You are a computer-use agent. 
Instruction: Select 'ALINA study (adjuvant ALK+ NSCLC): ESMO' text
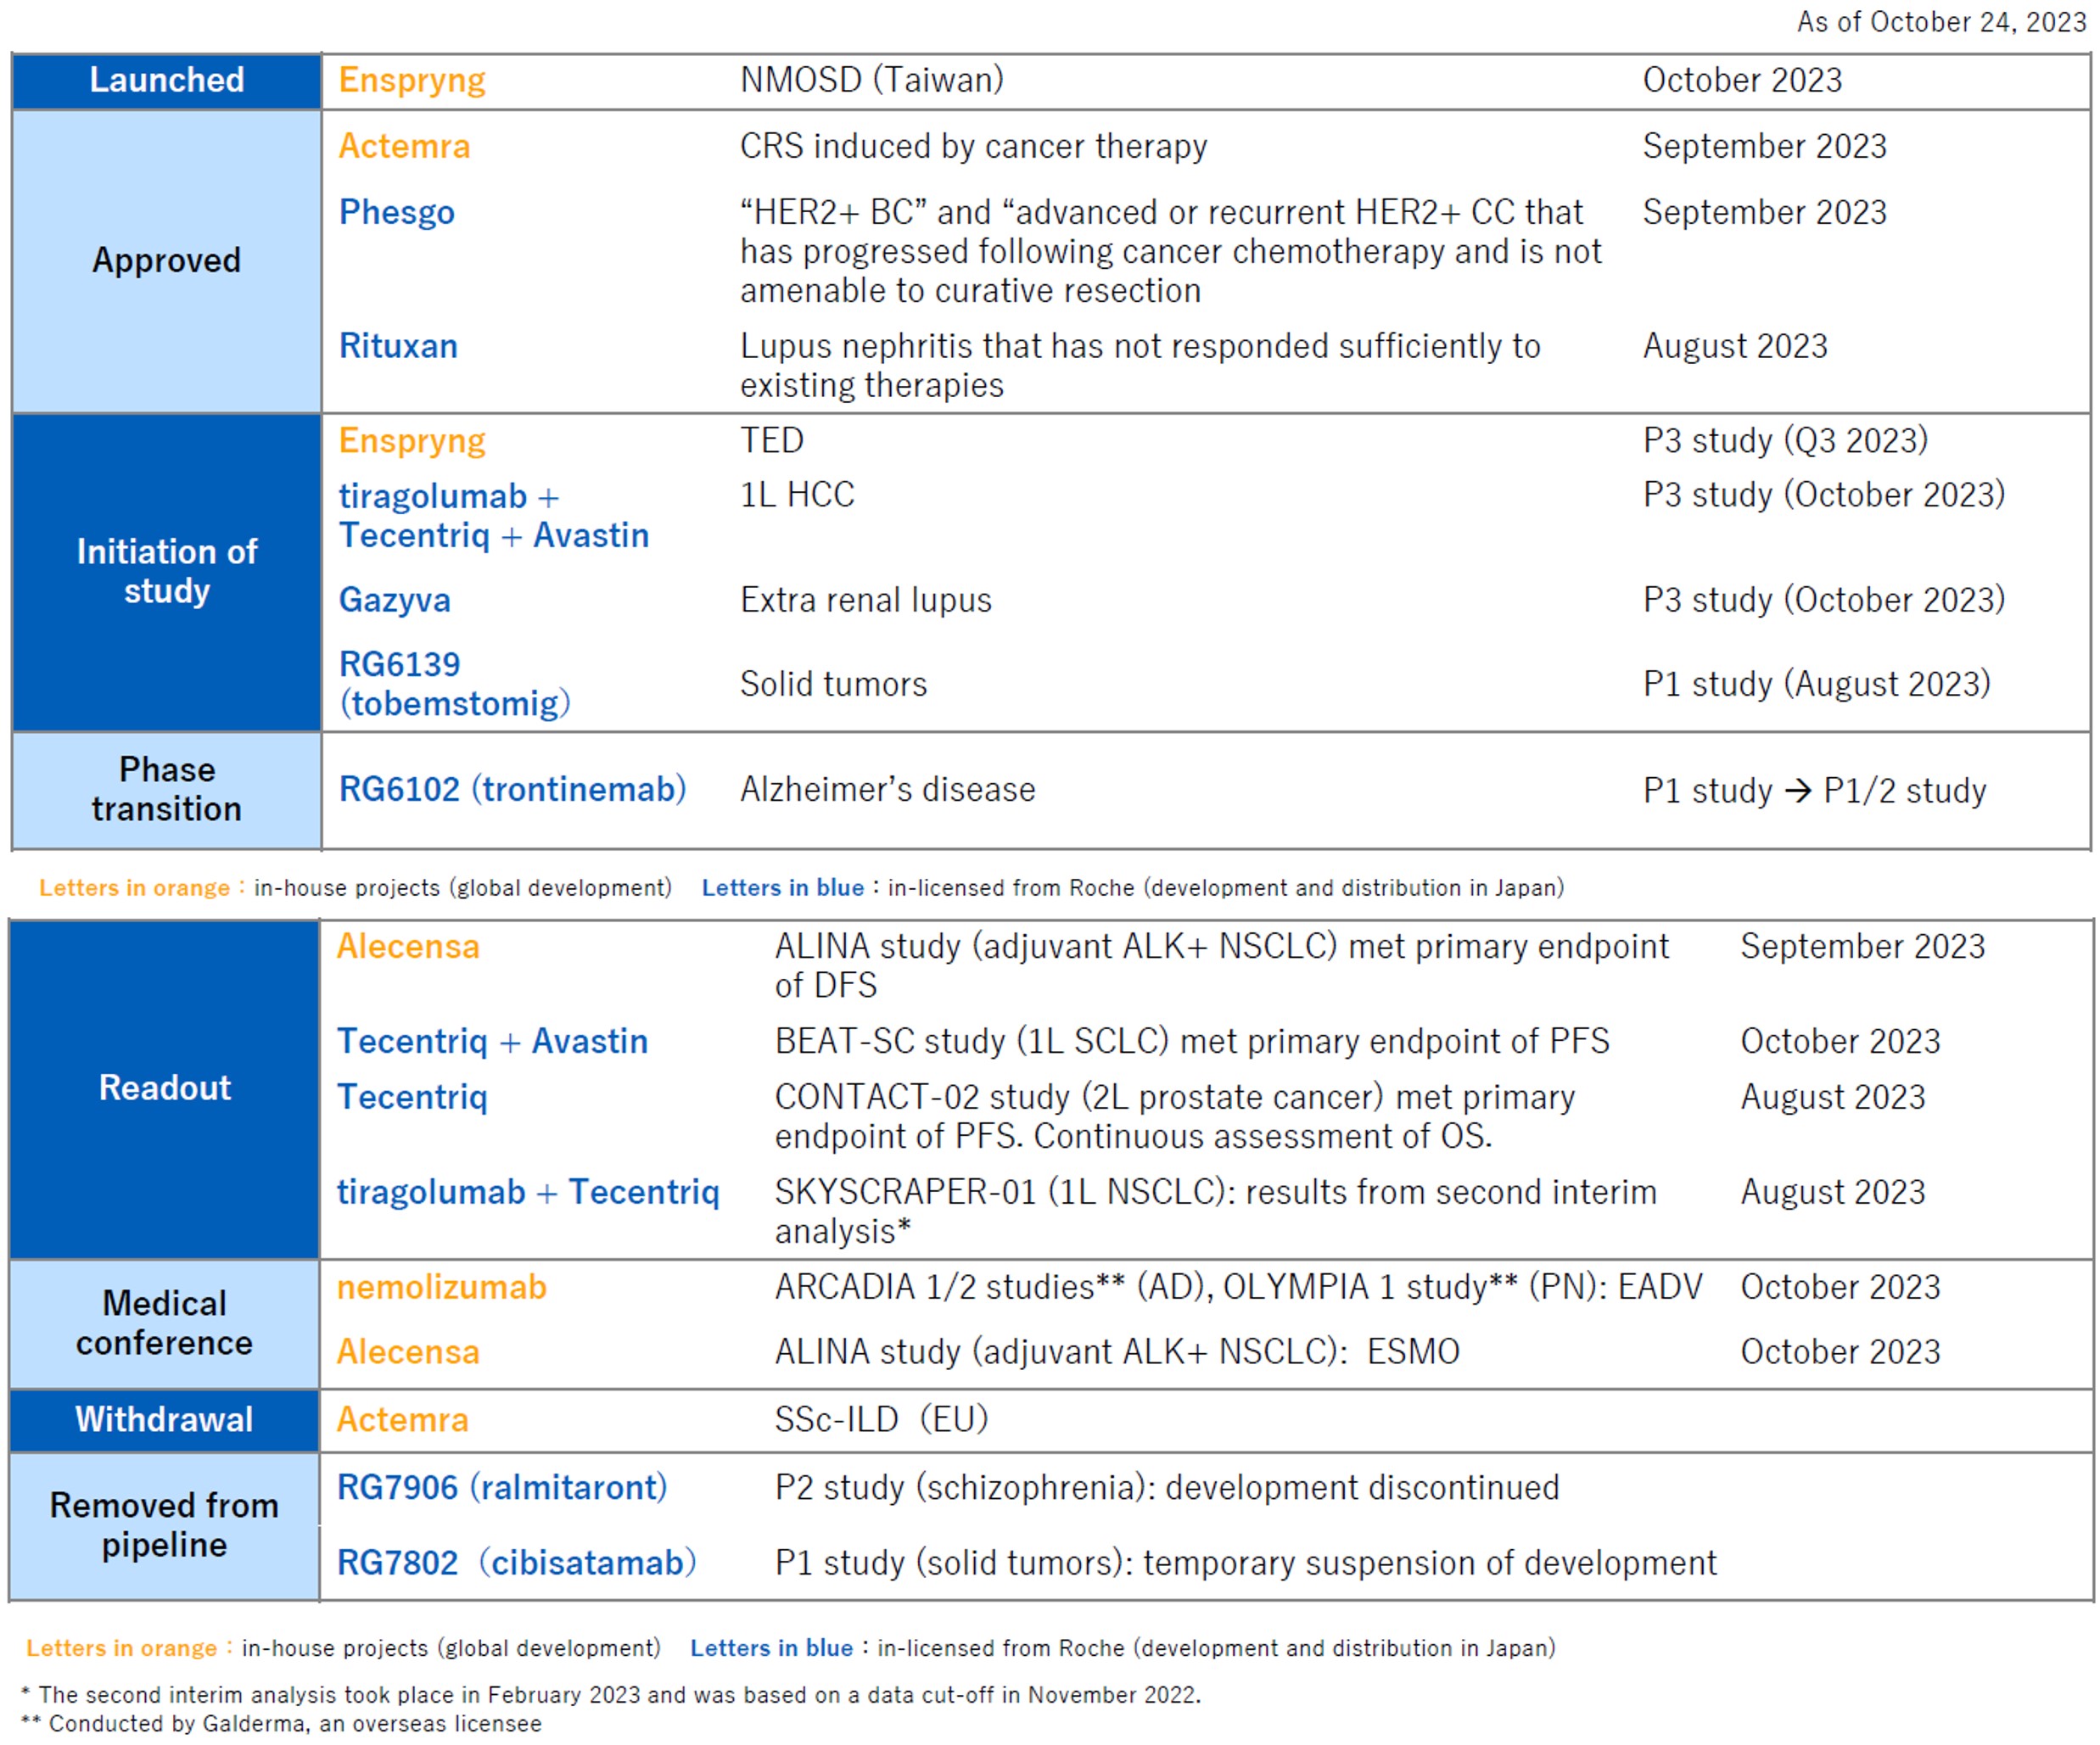click(1117, 1353)
